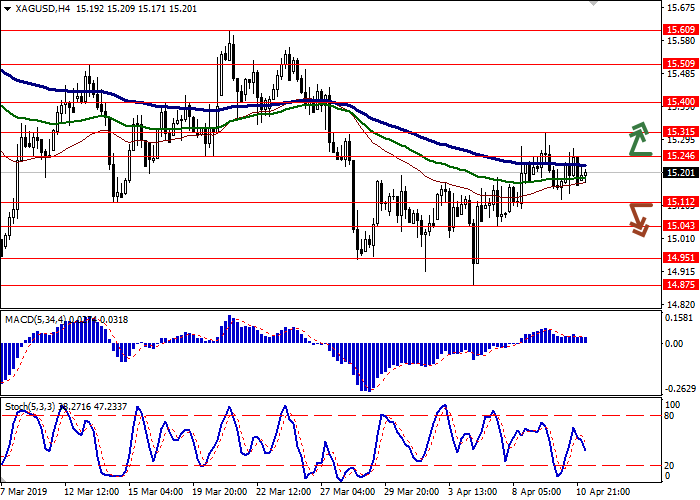Click the 15.400 level price tag
The height and width of the screenshot is (500, 700).
pyautogui.click(x=680, y=102)
